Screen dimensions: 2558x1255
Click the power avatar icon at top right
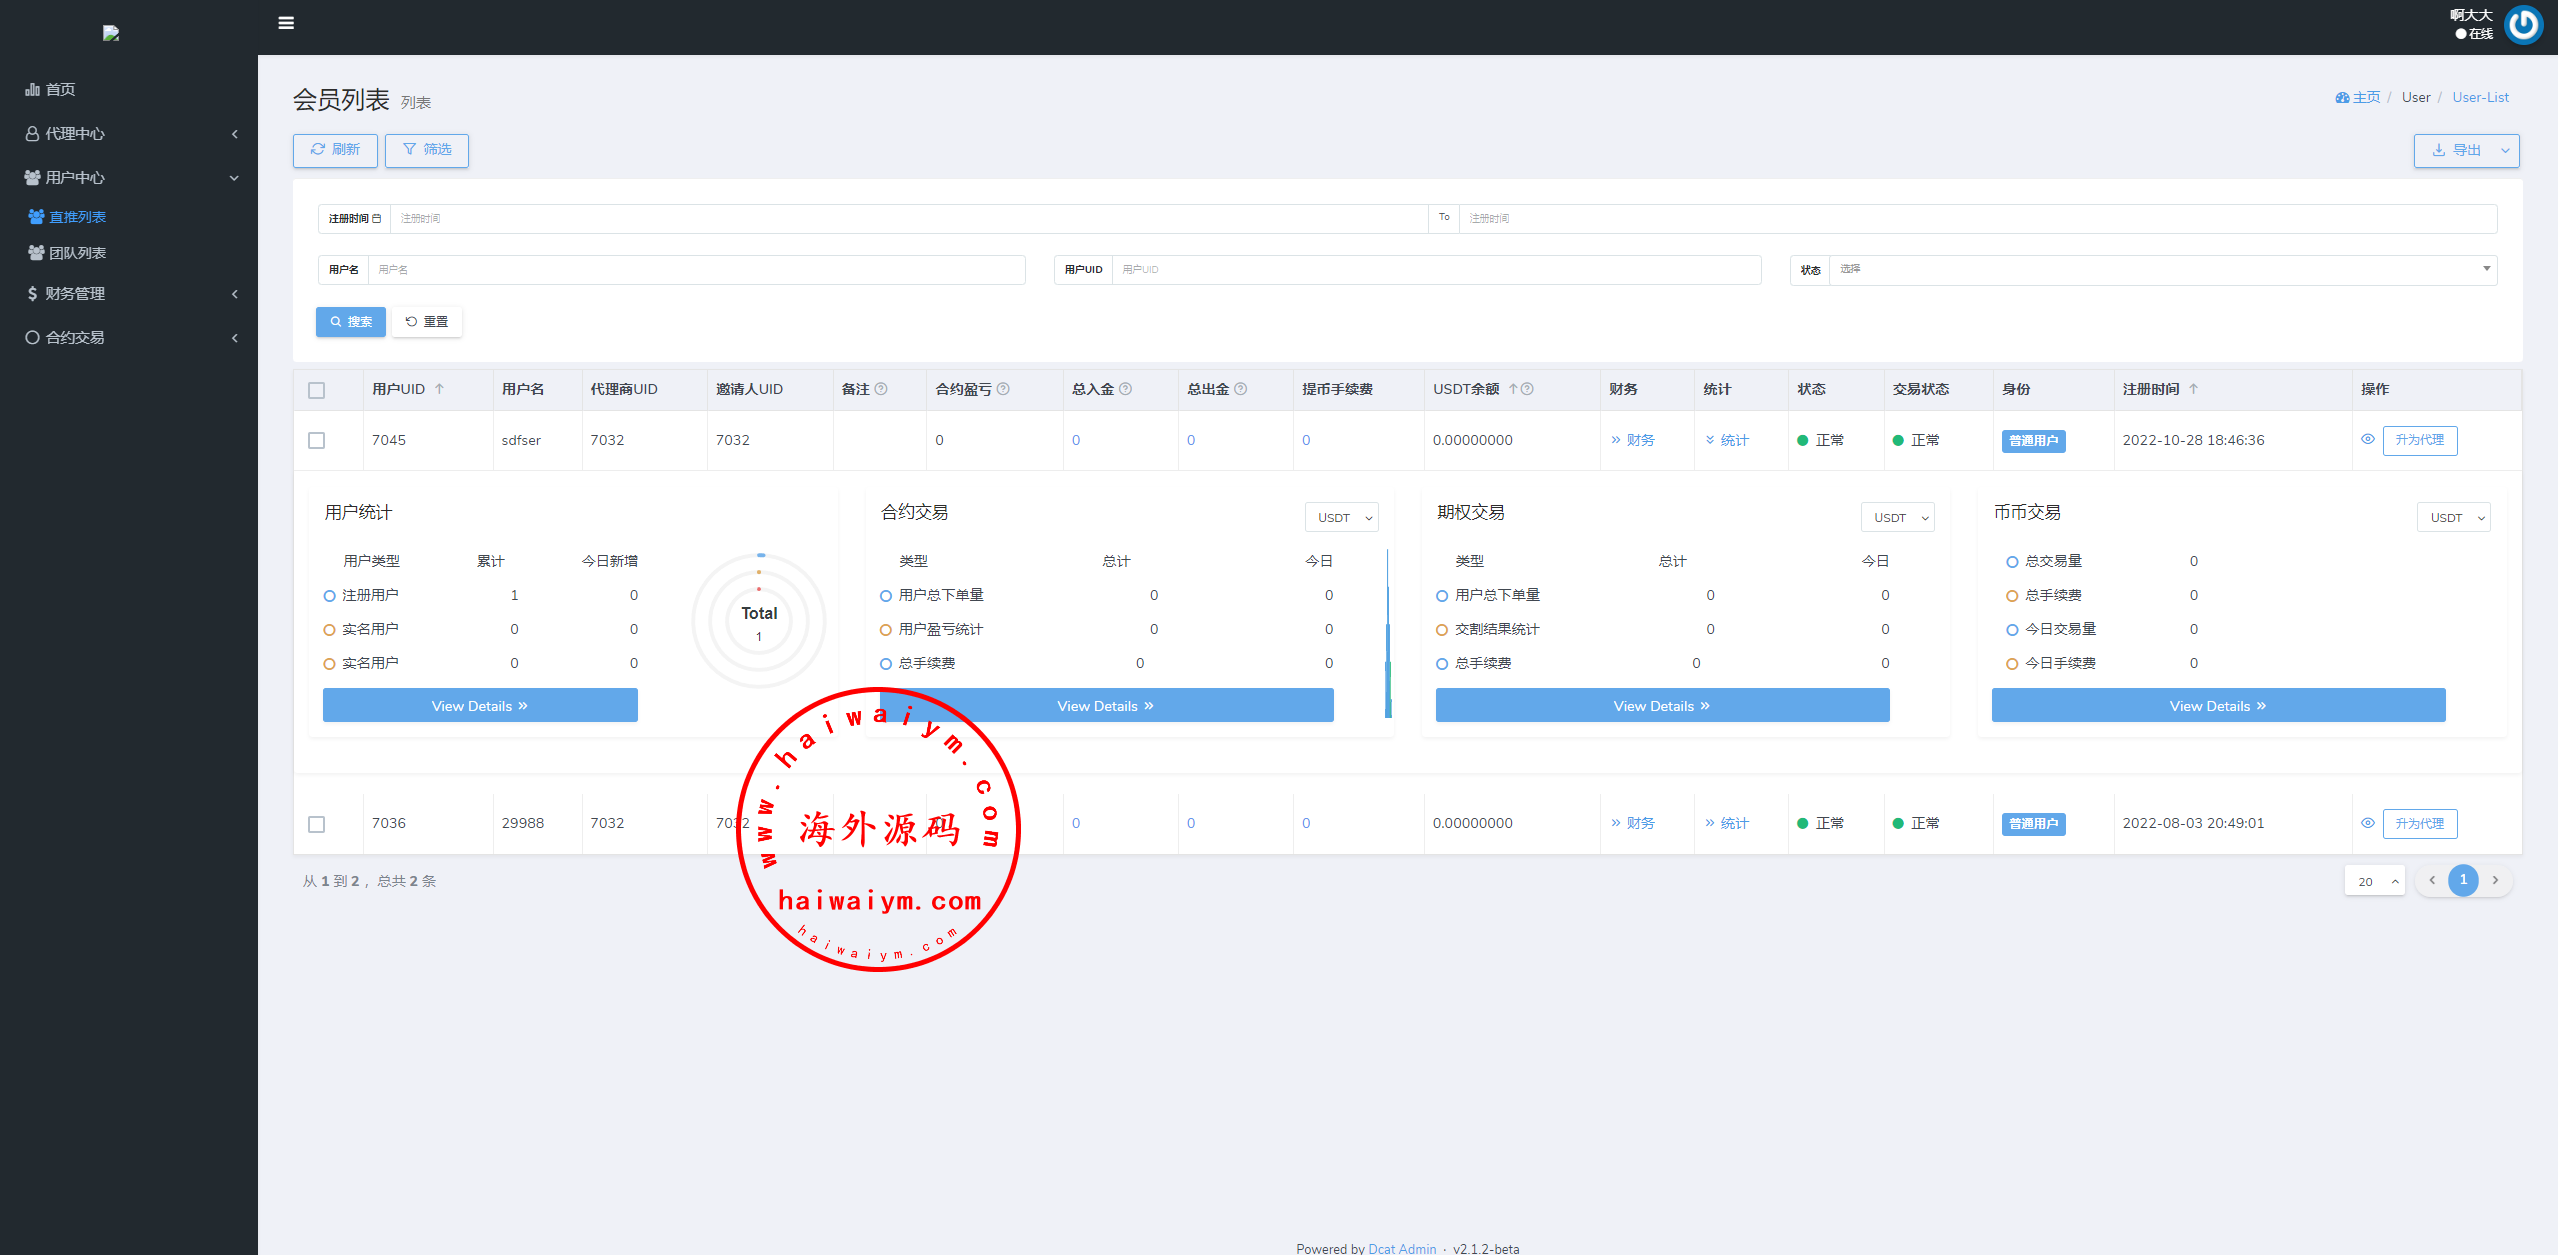pos(2524,25)
